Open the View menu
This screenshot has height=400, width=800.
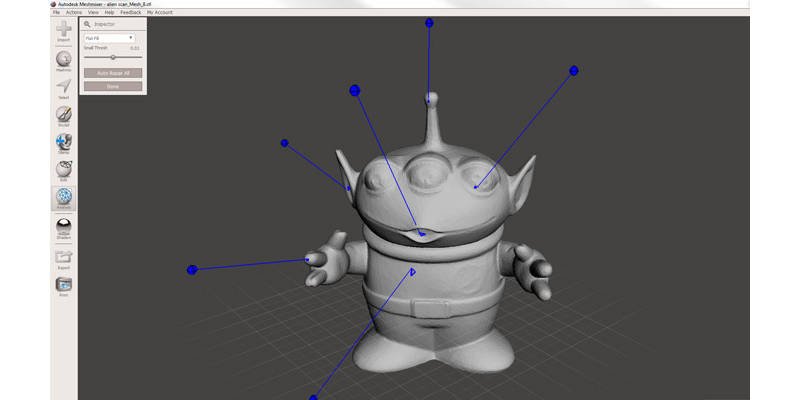[93, 12]
